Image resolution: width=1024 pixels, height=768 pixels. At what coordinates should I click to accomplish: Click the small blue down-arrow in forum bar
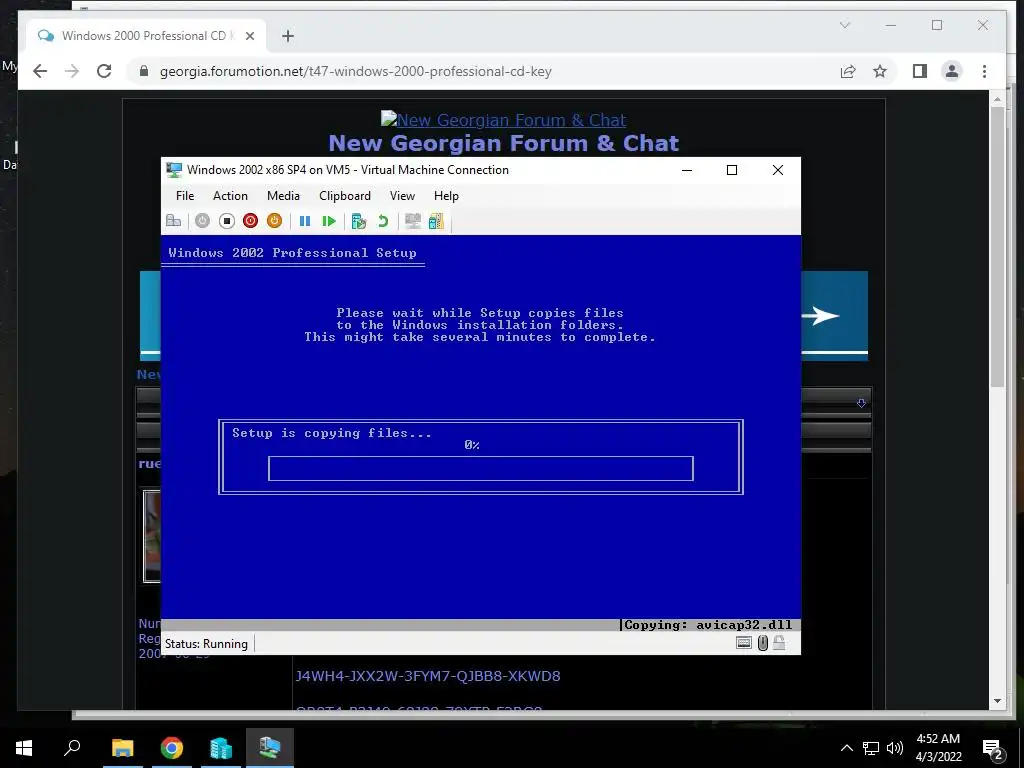(x=861, y=403)
